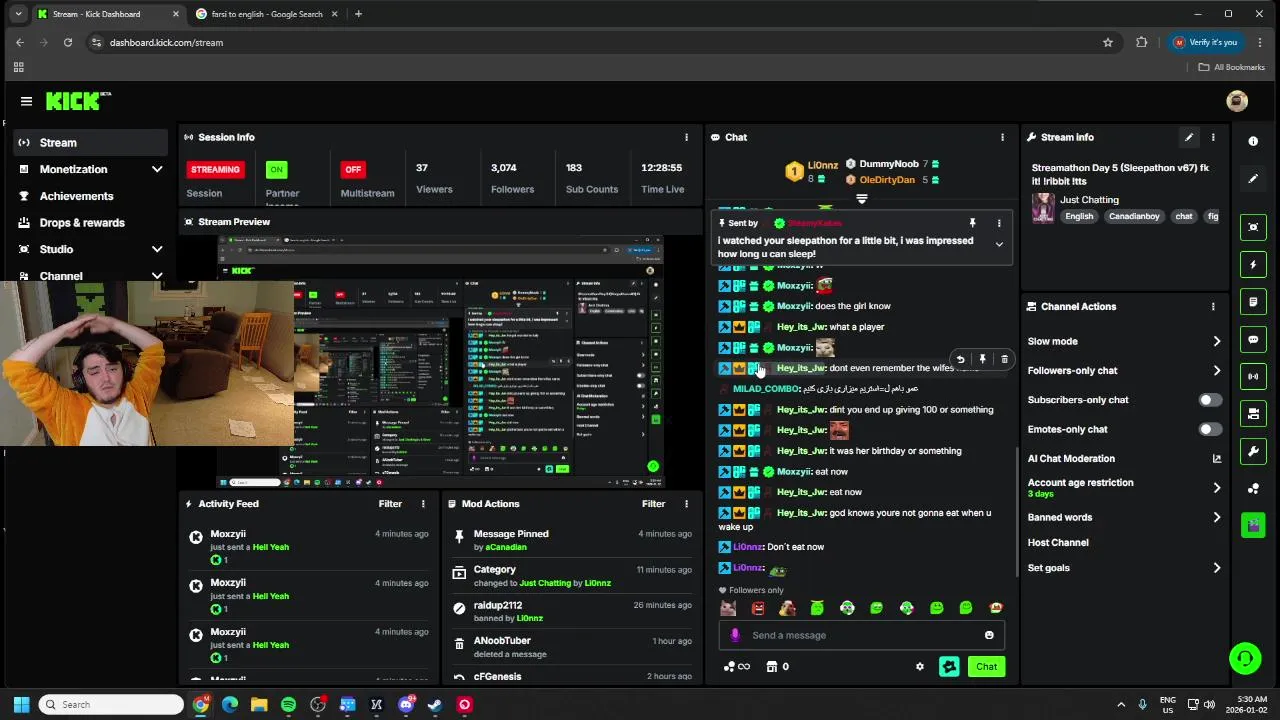This screenshot has width=1280, height=720.
Task: Open Followers-only chat settings arrow
Action: click(x=1217, y=371)
